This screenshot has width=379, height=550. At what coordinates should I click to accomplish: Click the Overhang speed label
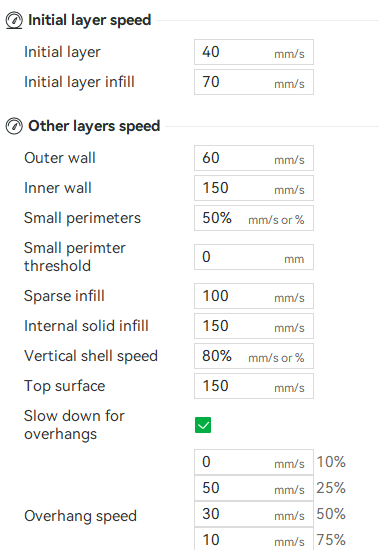click(x=80, y=516)
